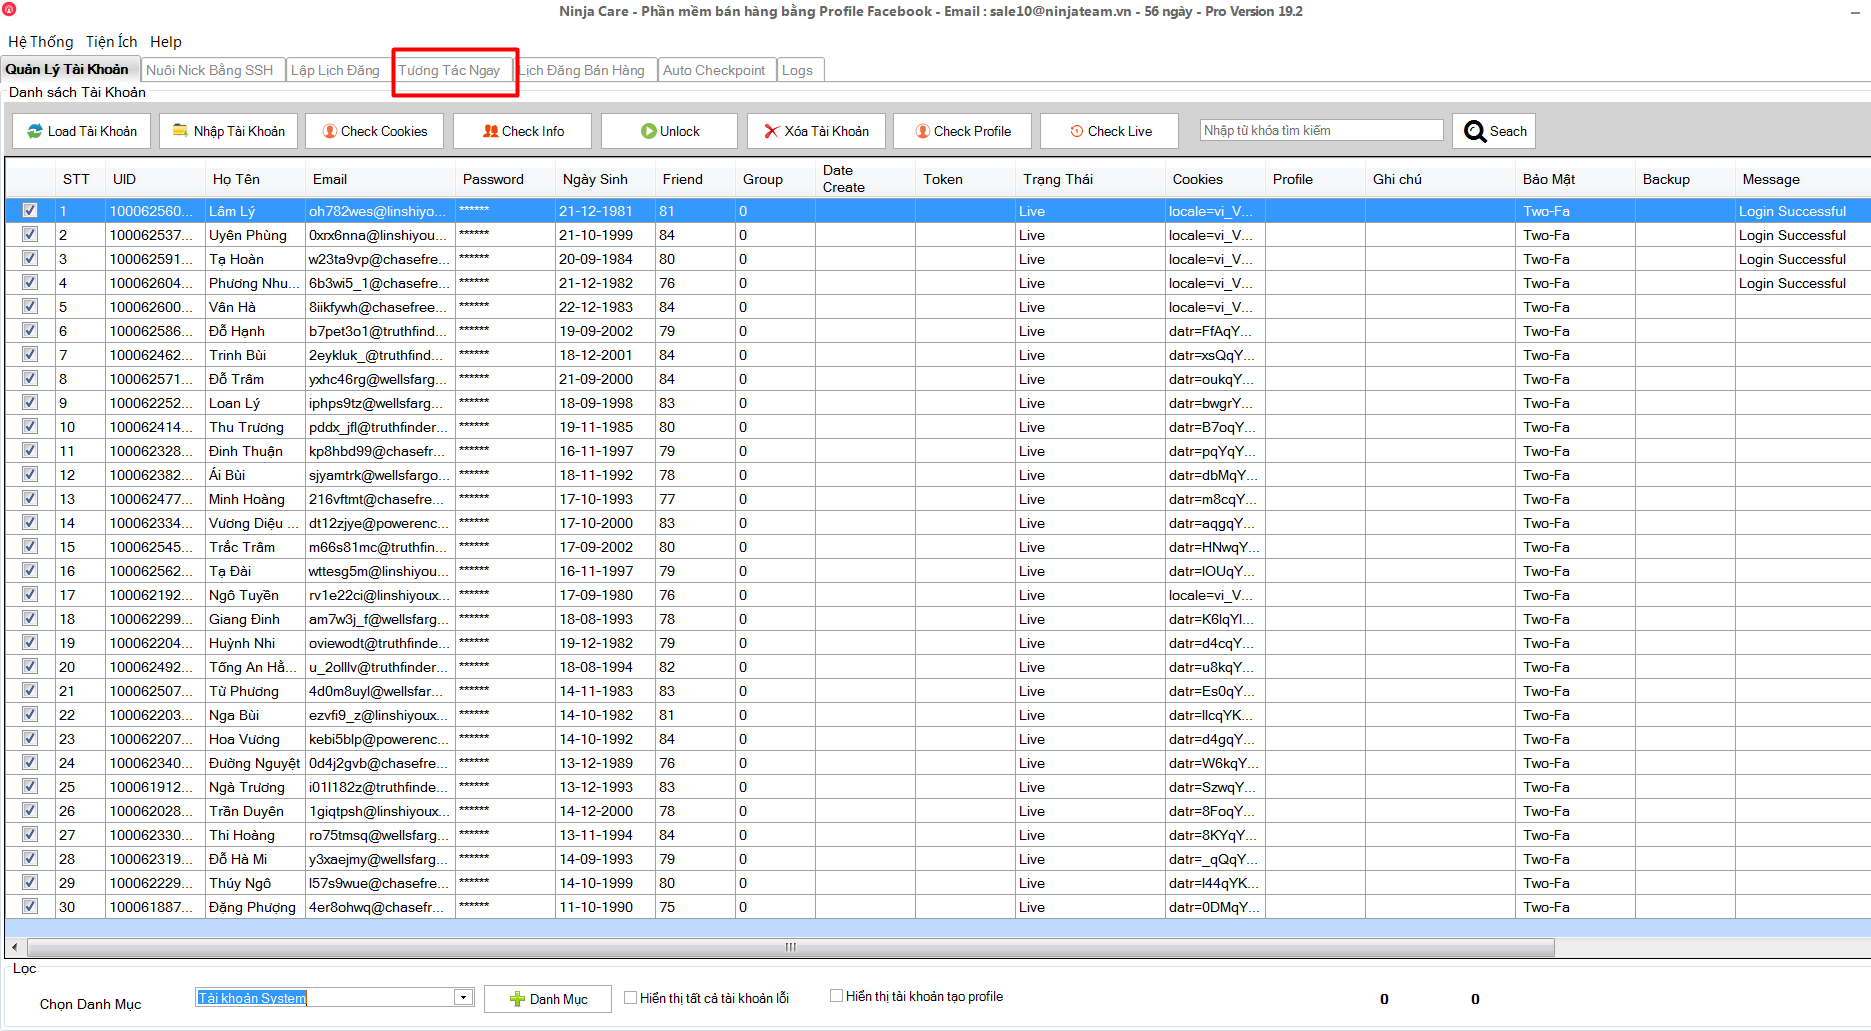Switch to Lịch Đăng Bán Hàng tab
This screenshot has height=1031, width=1871.
[x=583, y=70]
